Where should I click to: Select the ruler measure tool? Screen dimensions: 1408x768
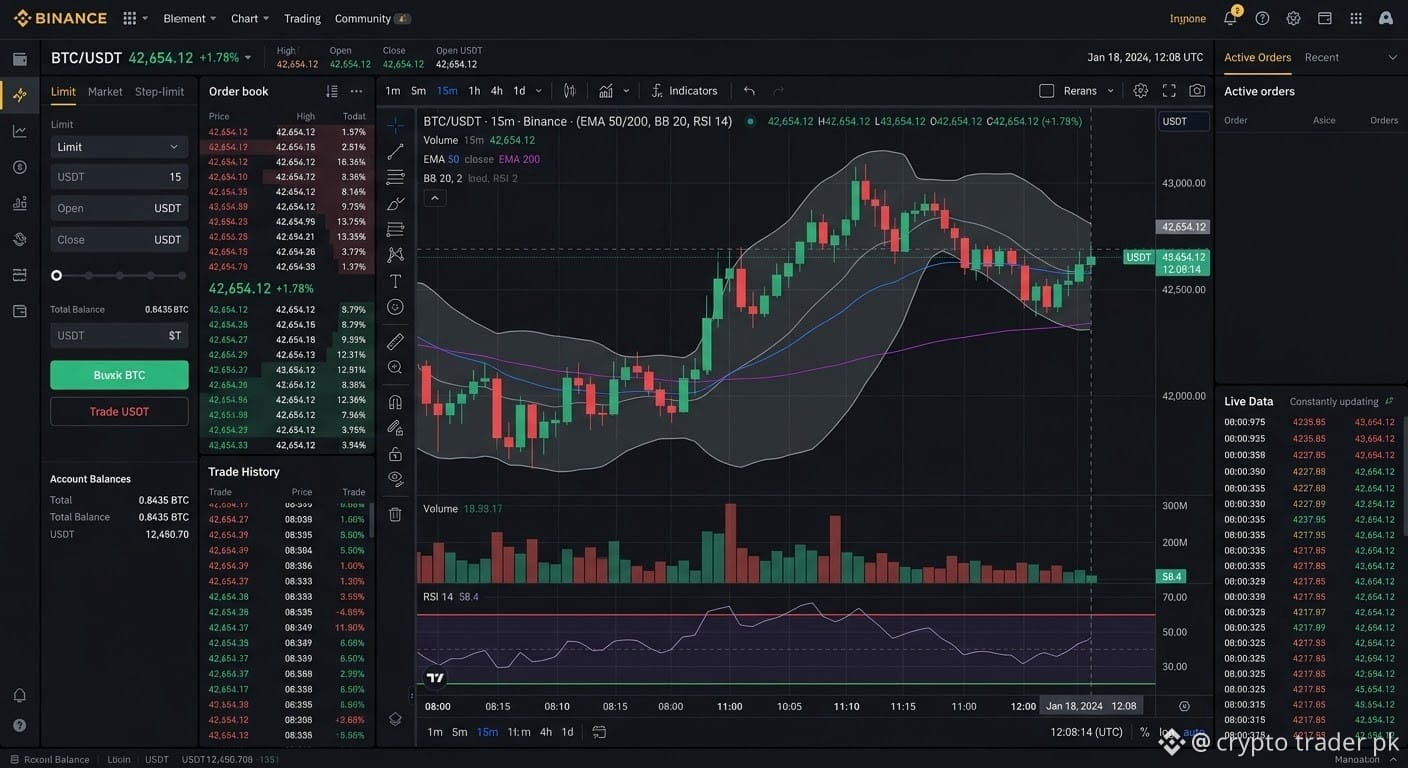pos(395,341)
